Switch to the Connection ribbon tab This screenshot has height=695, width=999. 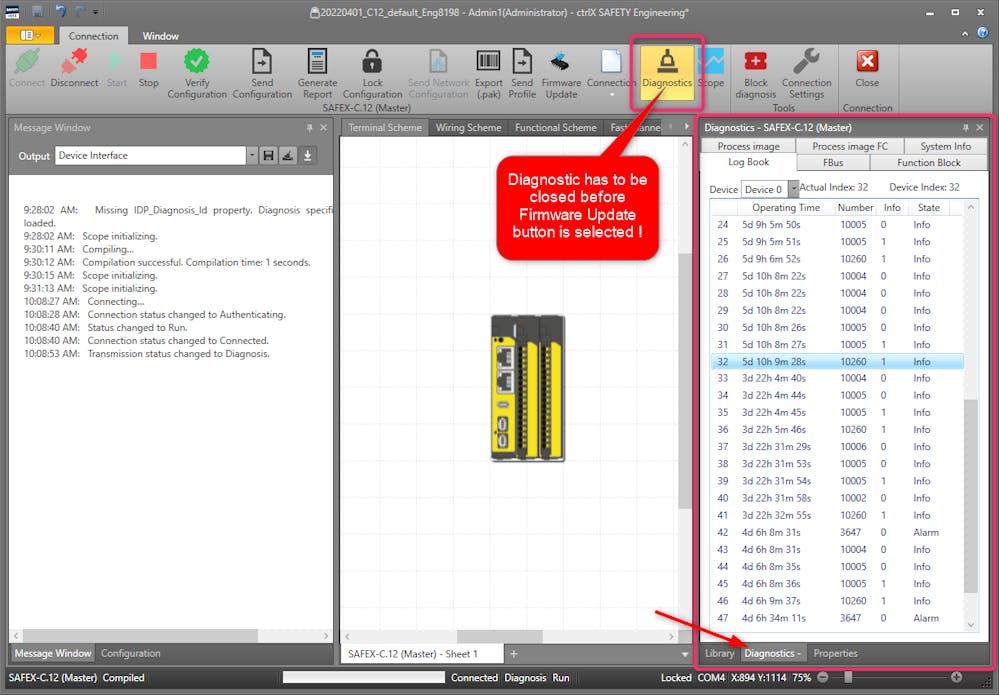coord(94,36)
